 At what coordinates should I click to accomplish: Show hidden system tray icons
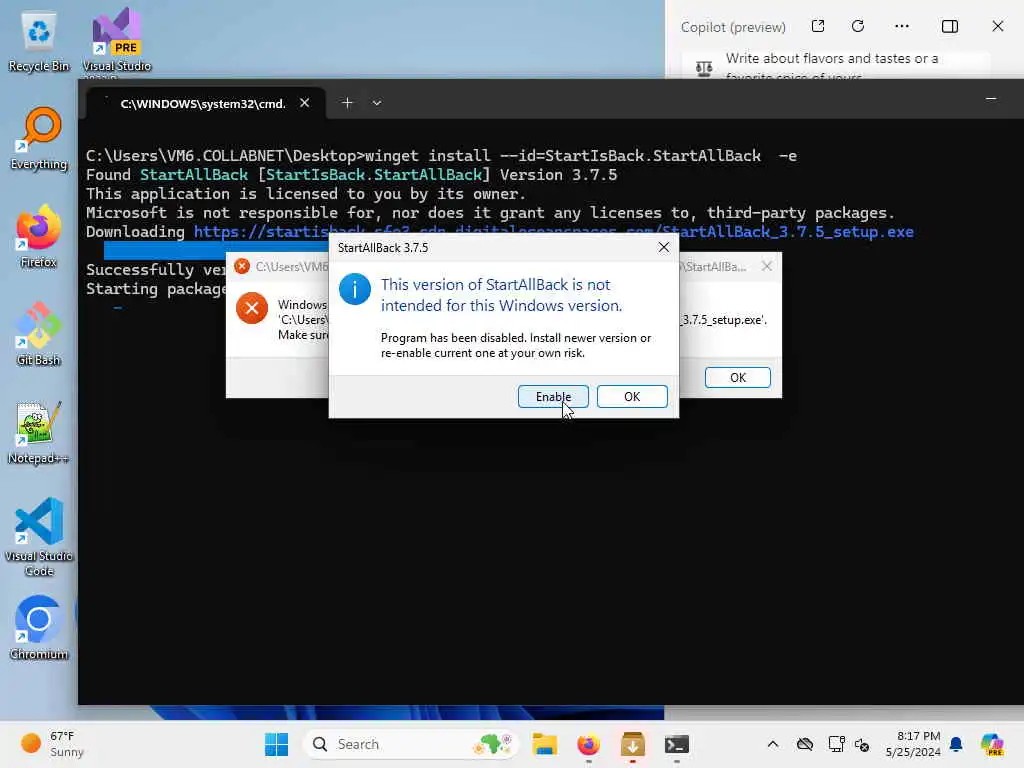pyautogui.click(x=773, y=744)
